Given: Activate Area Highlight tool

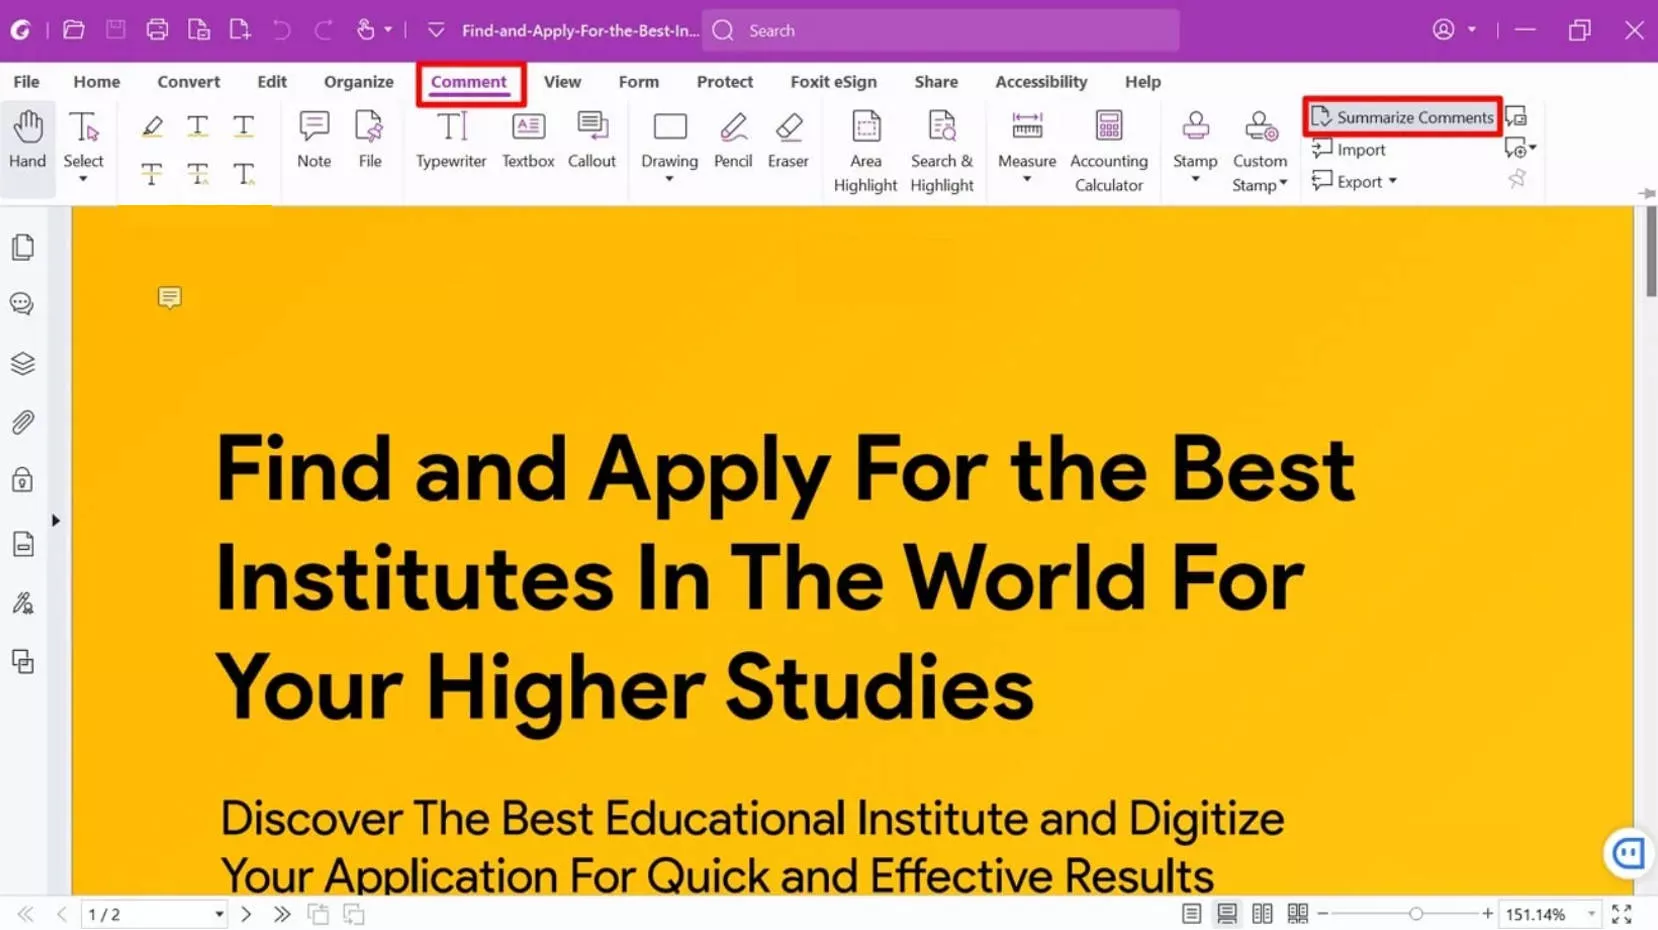Looking at the screenshot, I should click(x=866, y=152).
